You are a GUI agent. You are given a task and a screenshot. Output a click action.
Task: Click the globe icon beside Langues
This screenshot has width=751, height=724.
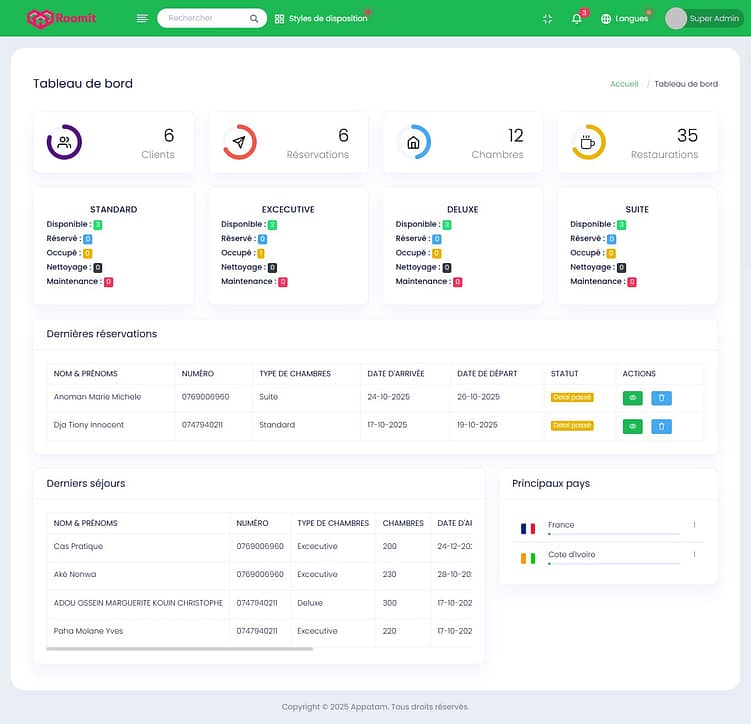point(606,19)
